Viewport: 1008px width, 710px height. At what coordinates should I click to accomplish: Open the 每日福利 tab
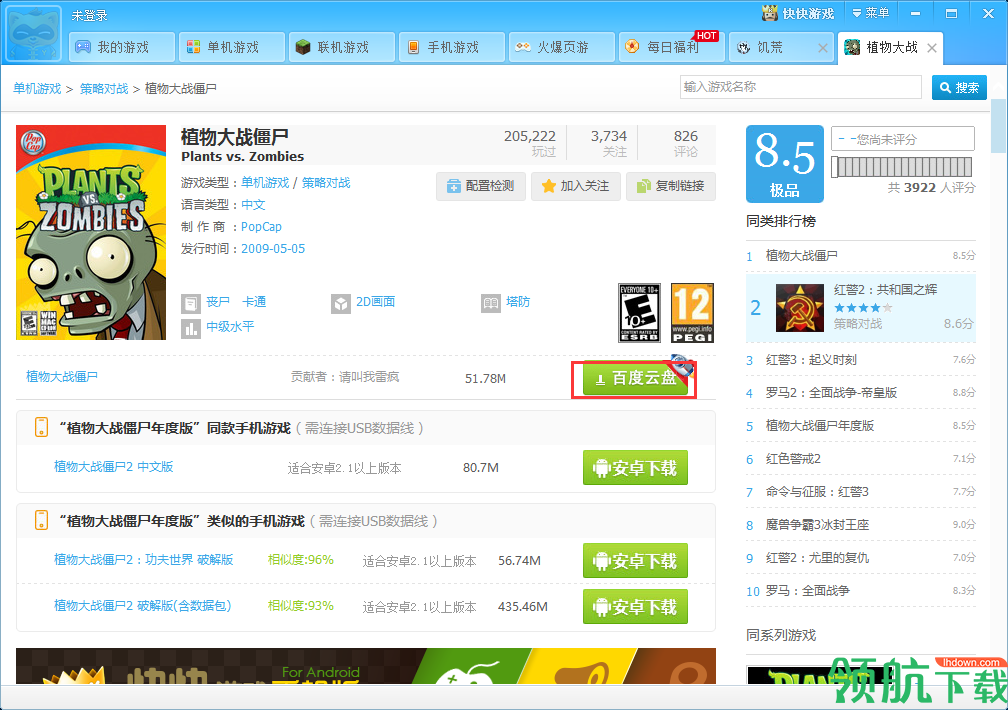672,47
